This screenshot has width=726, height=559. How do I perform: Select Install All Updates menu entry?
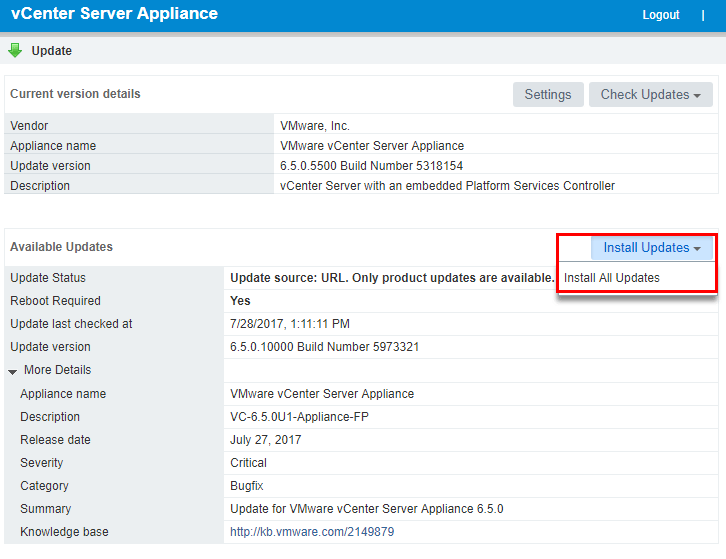[612, 278]
